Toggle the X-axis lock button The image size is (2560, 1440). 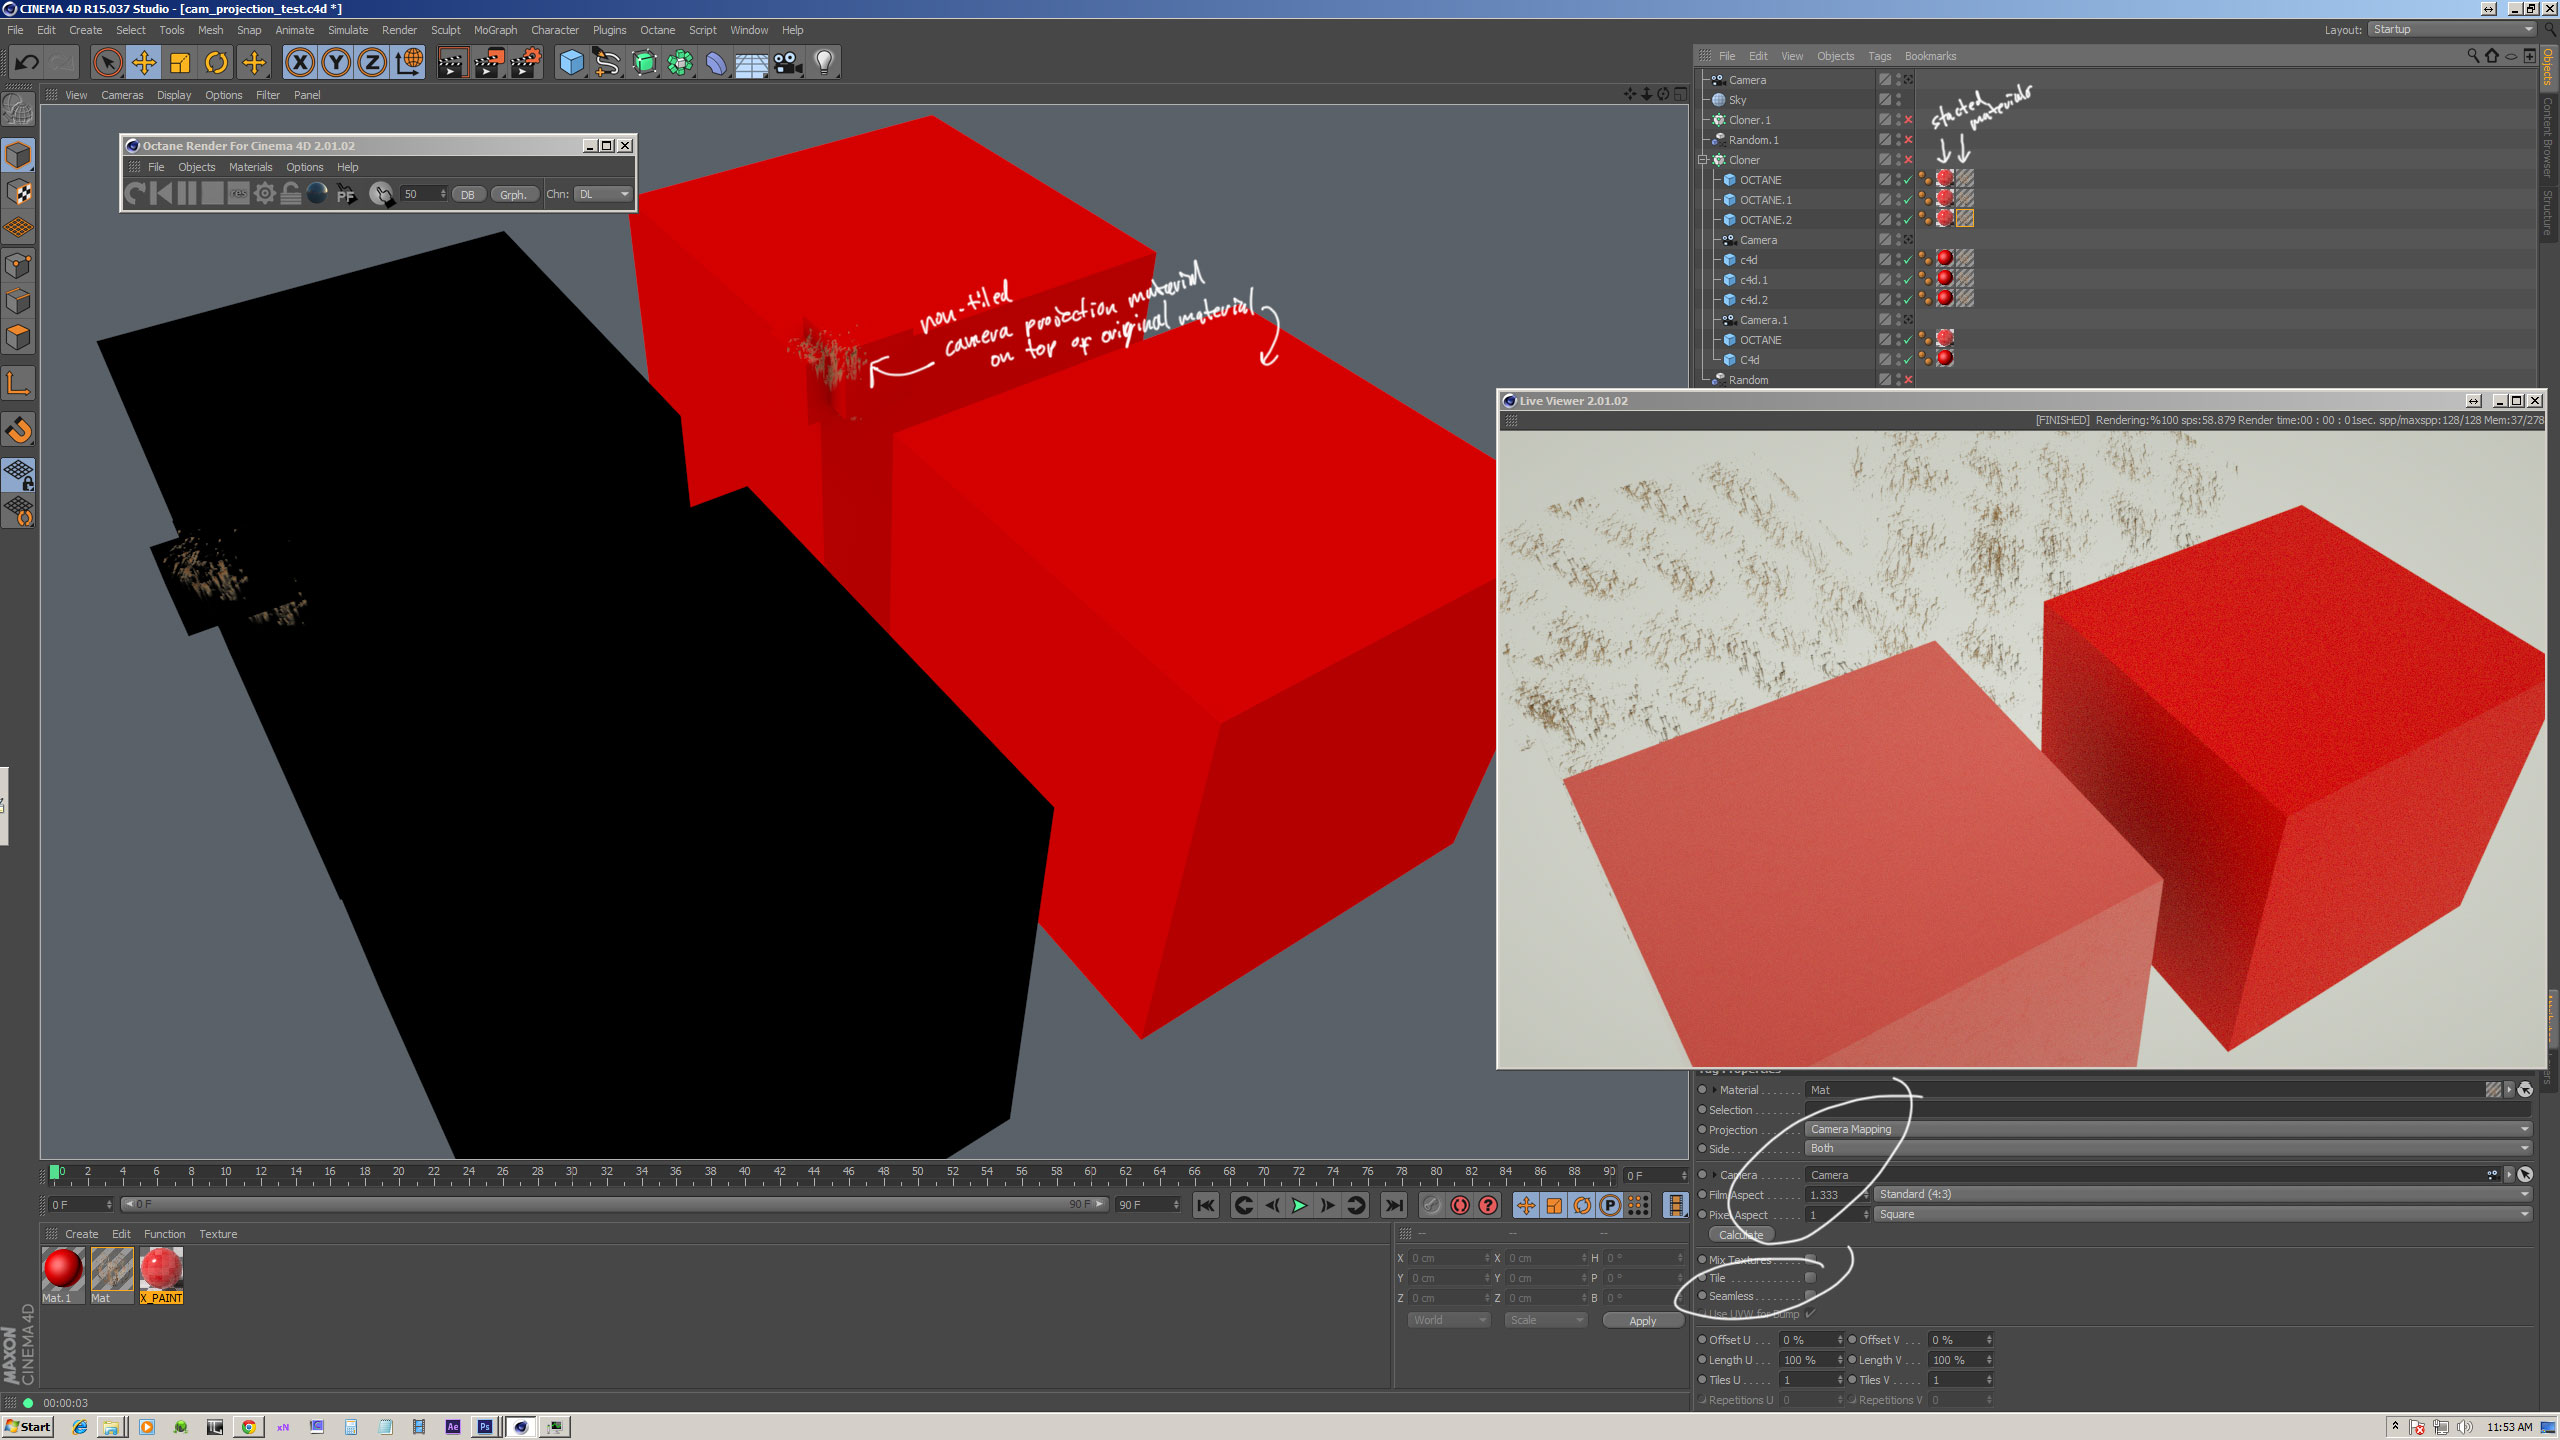coord(299,63)
